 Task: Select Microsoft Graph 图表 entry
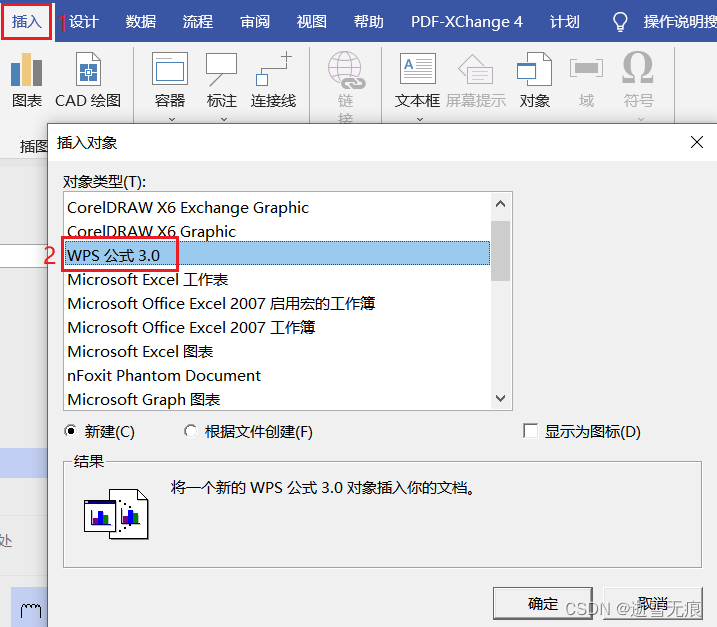pyautogui.click(x=277, y=399)
